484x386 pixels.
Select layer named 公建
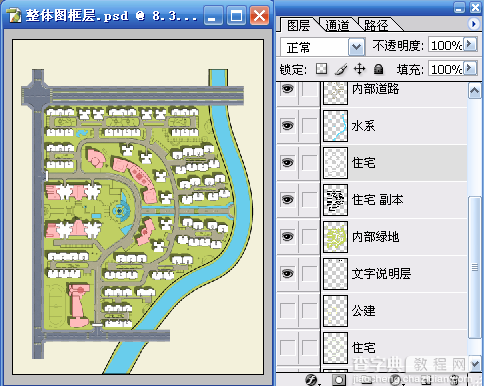click(x=363, y=311)
